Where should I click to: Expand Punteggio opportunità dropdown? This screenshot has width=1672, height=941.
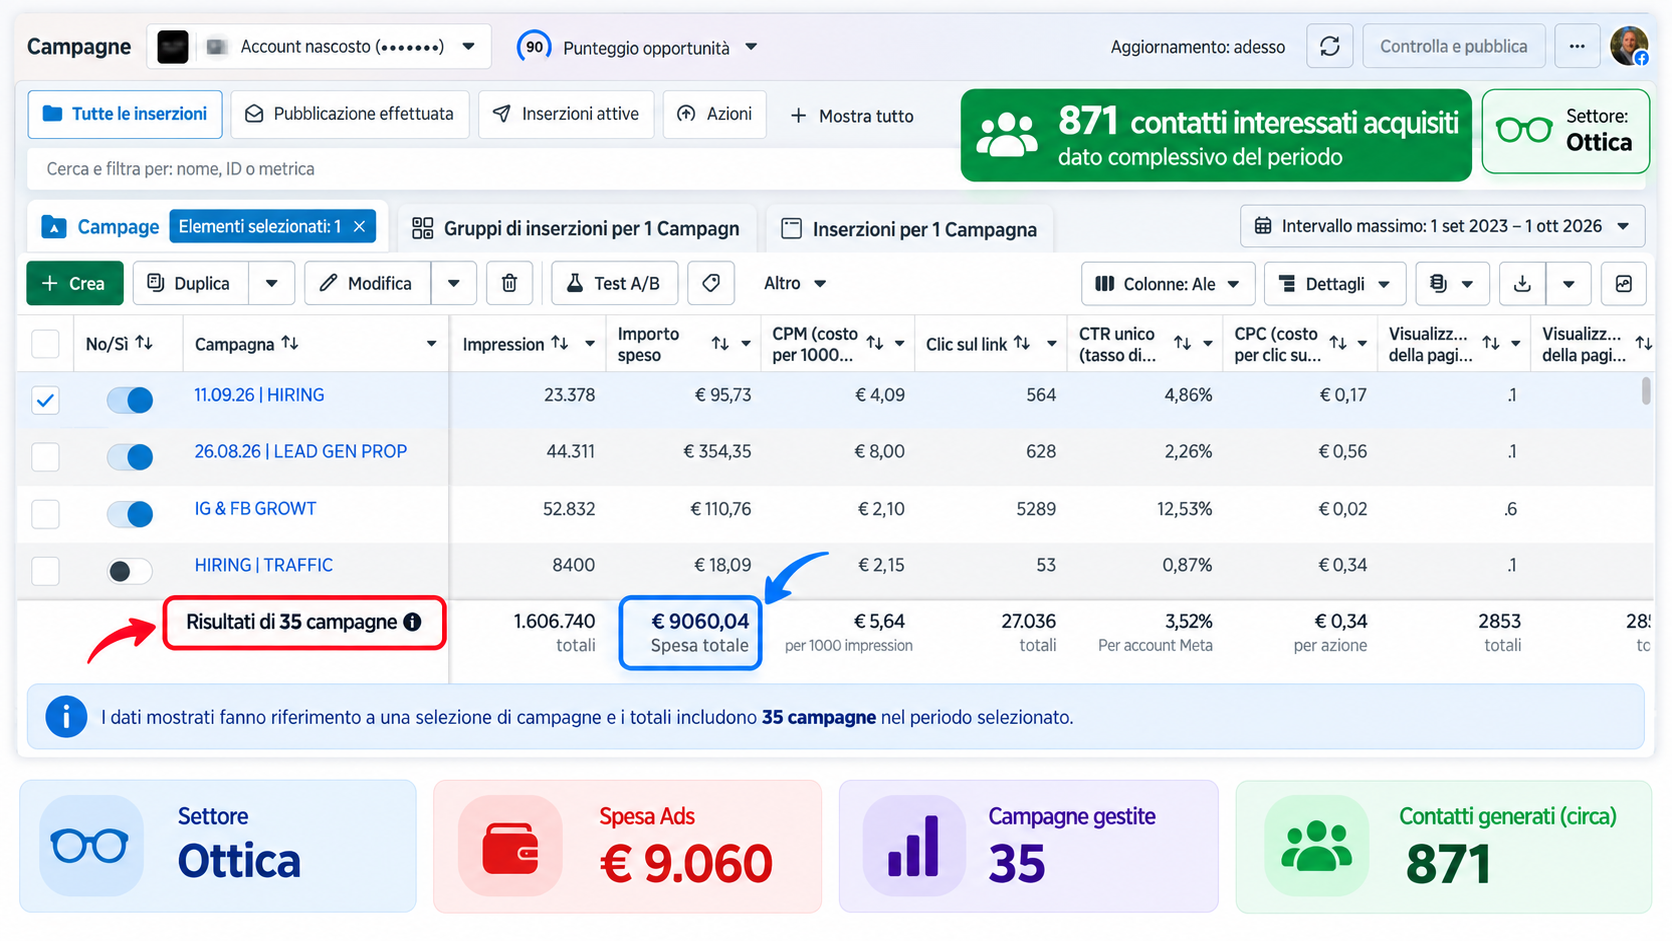(751, 47)
